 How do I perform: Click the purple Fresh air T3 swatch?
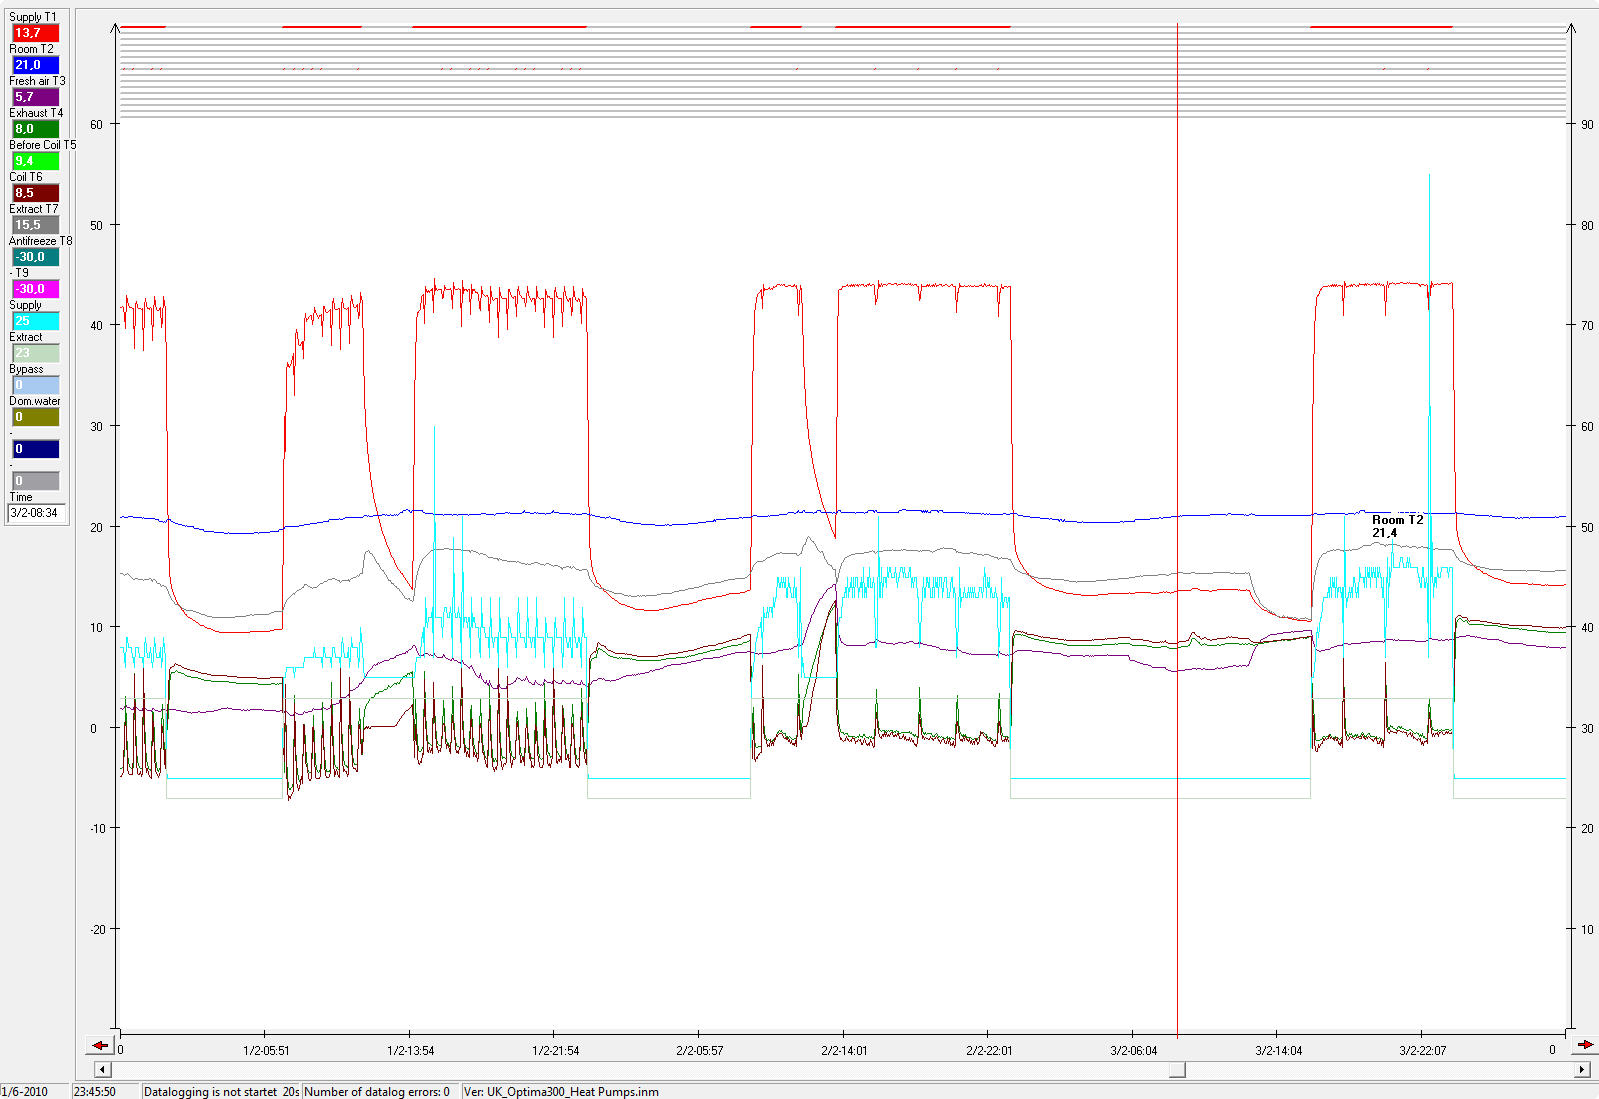pos(35,97)
